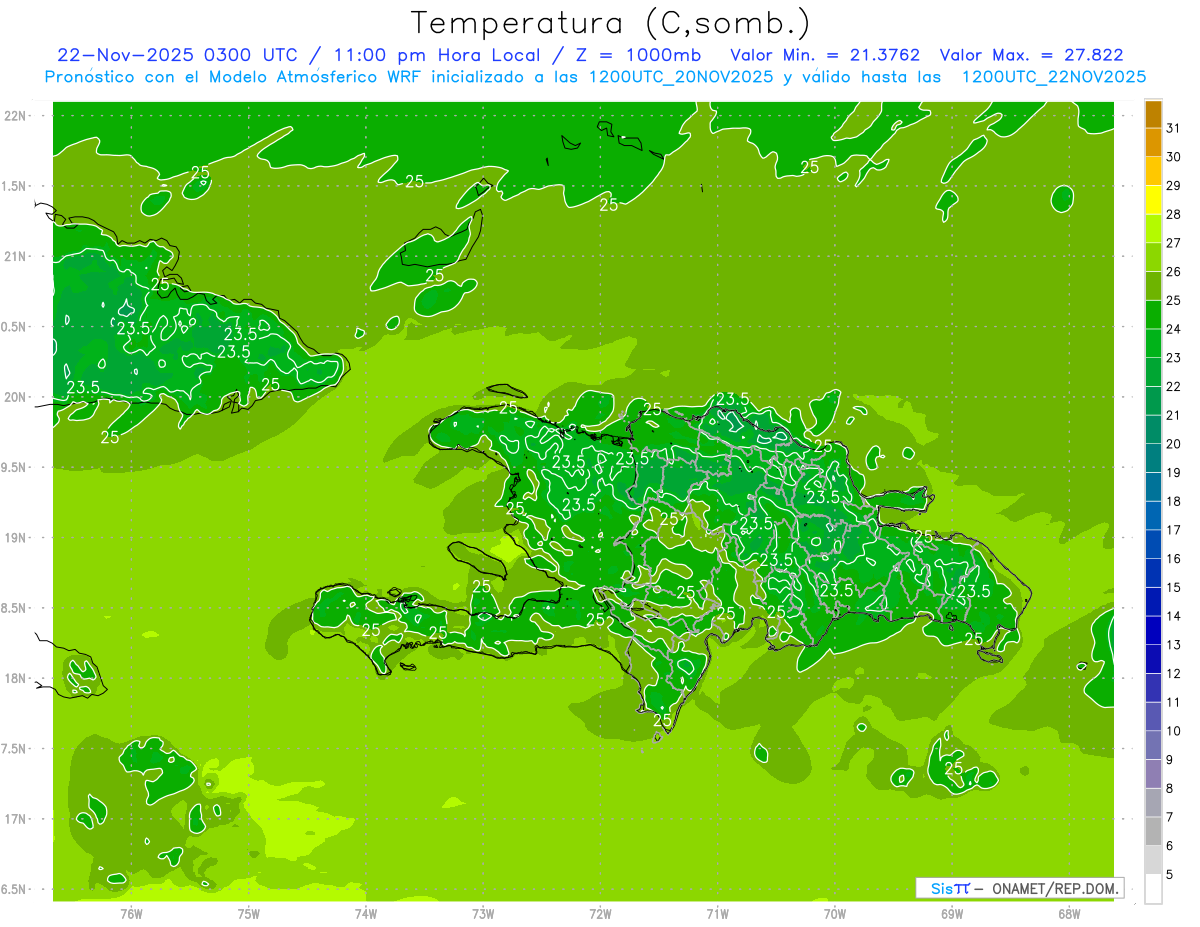
Task: Select "Valor Max. = 27.822" in header
Action: [1031, 55]
